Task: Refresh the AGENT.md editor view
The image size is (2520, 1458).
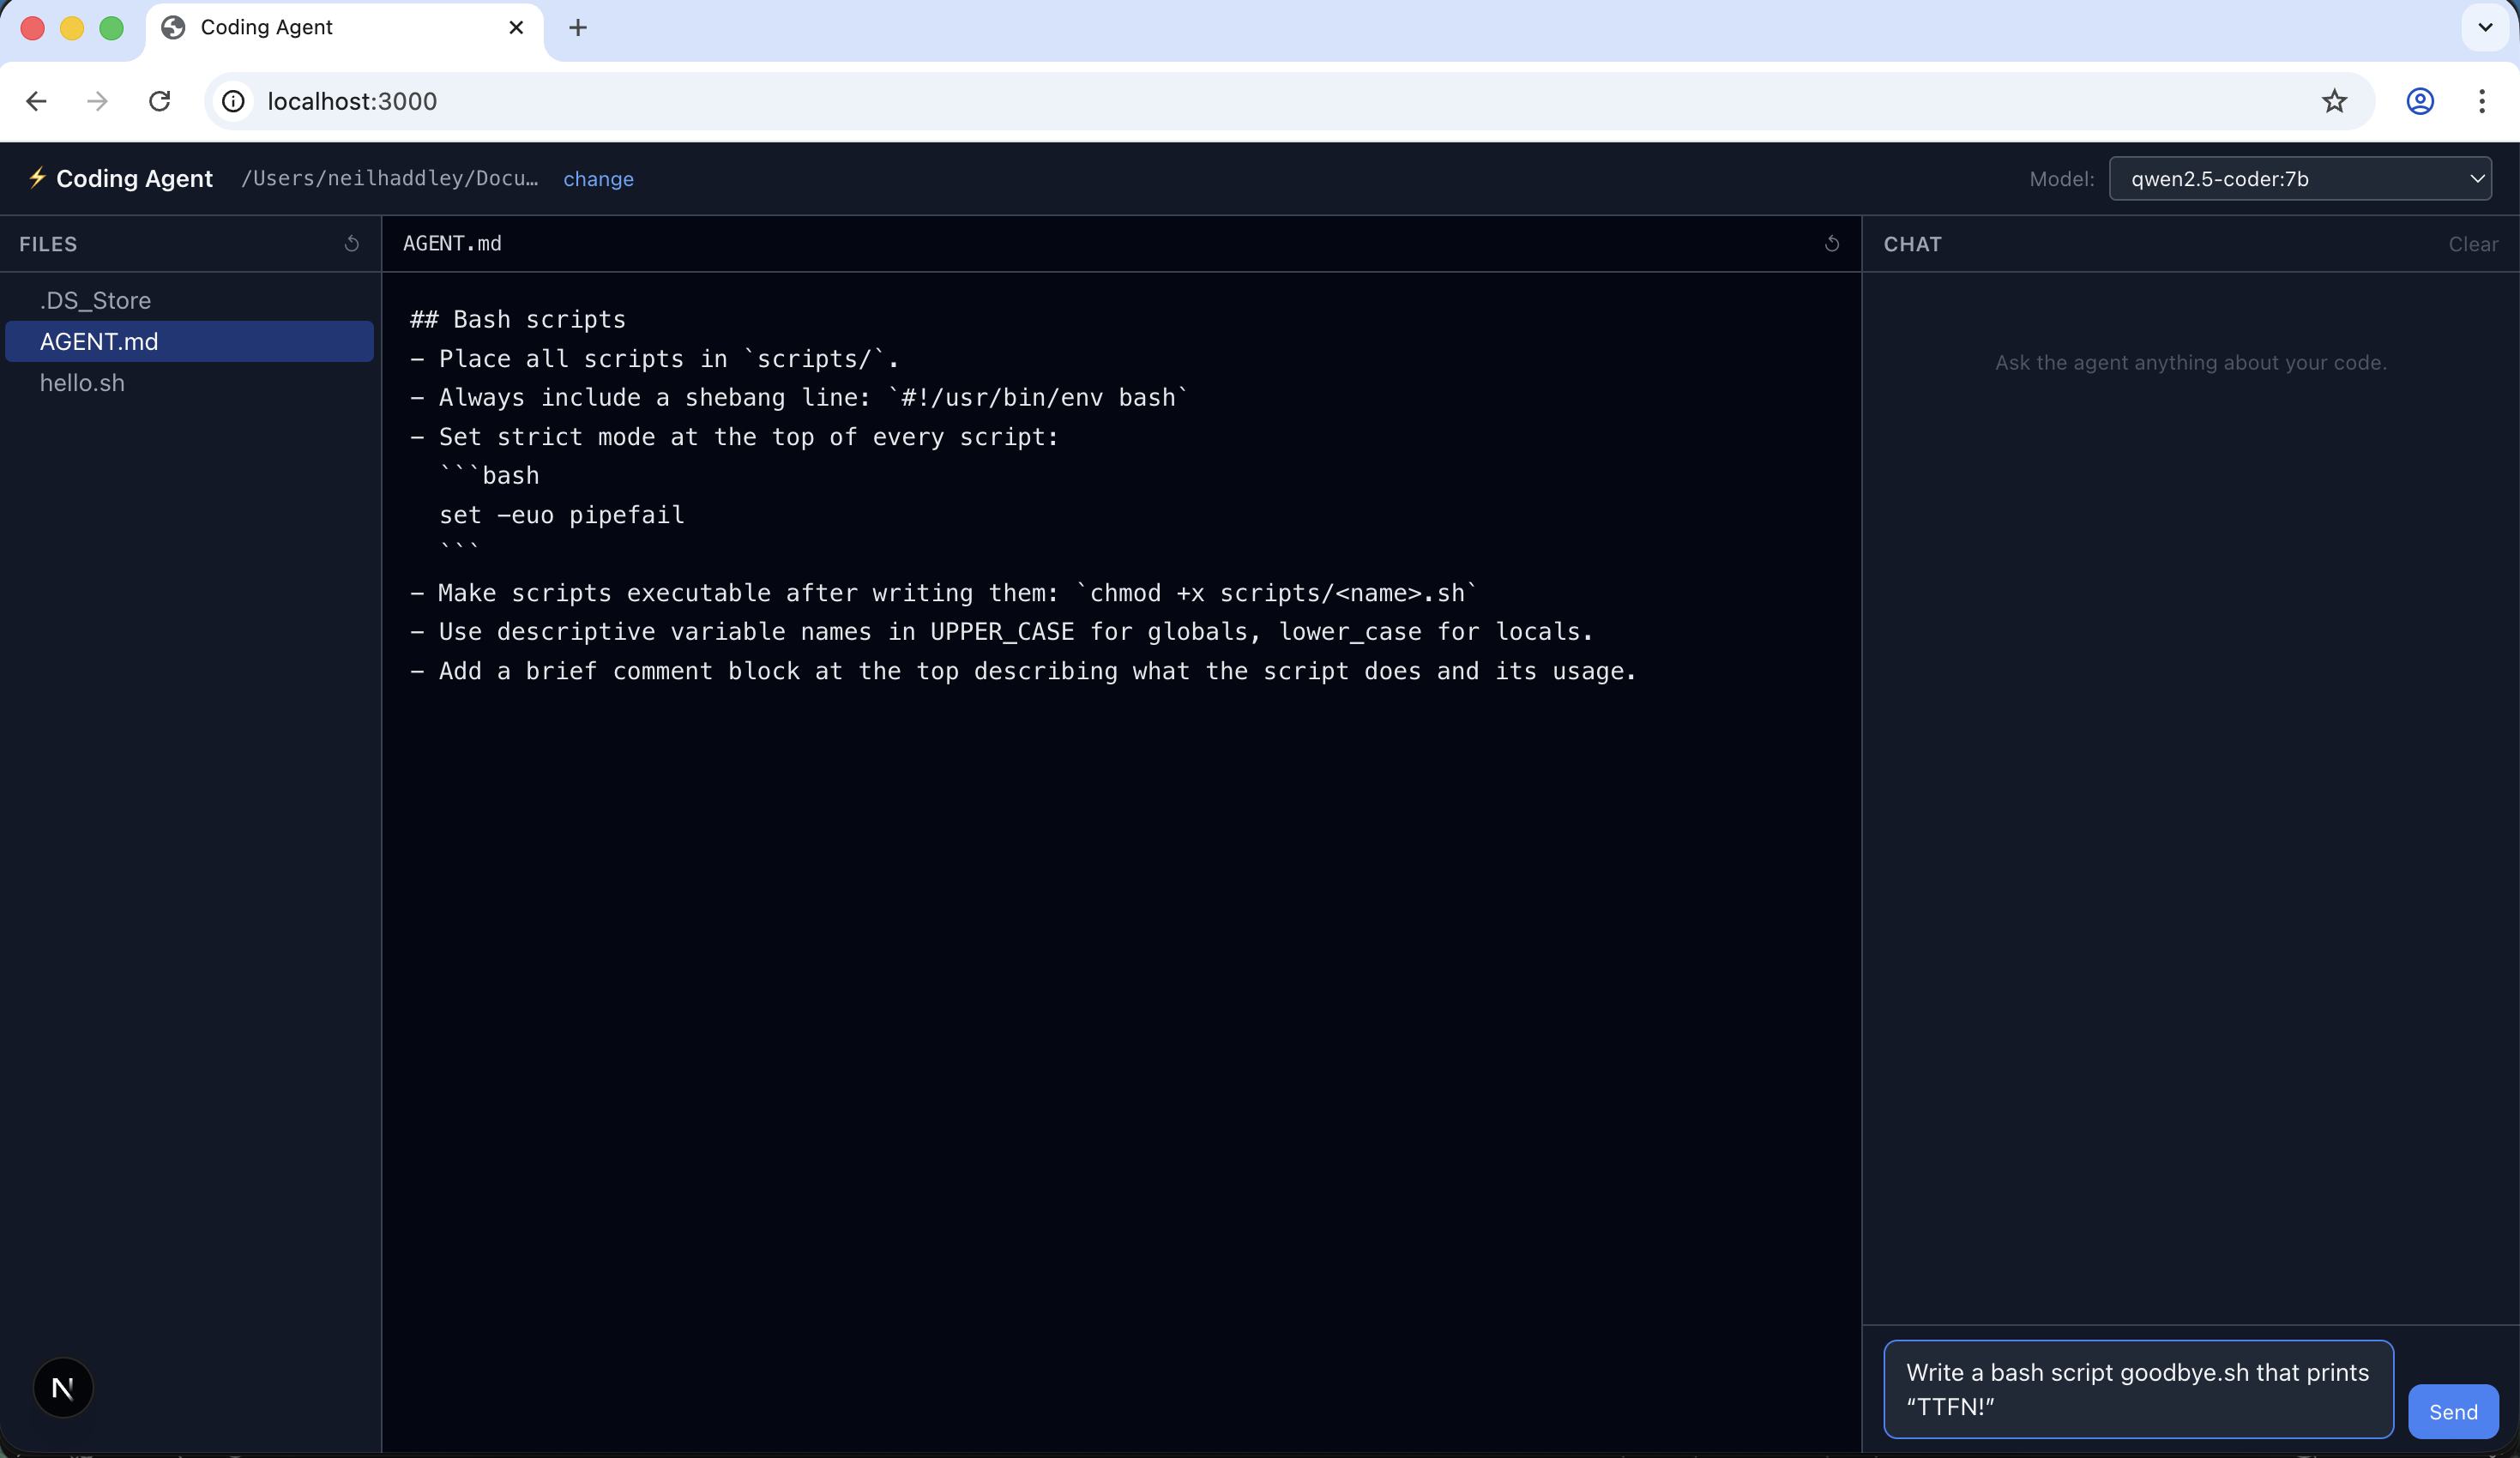Action: [x=1832, y=244]
